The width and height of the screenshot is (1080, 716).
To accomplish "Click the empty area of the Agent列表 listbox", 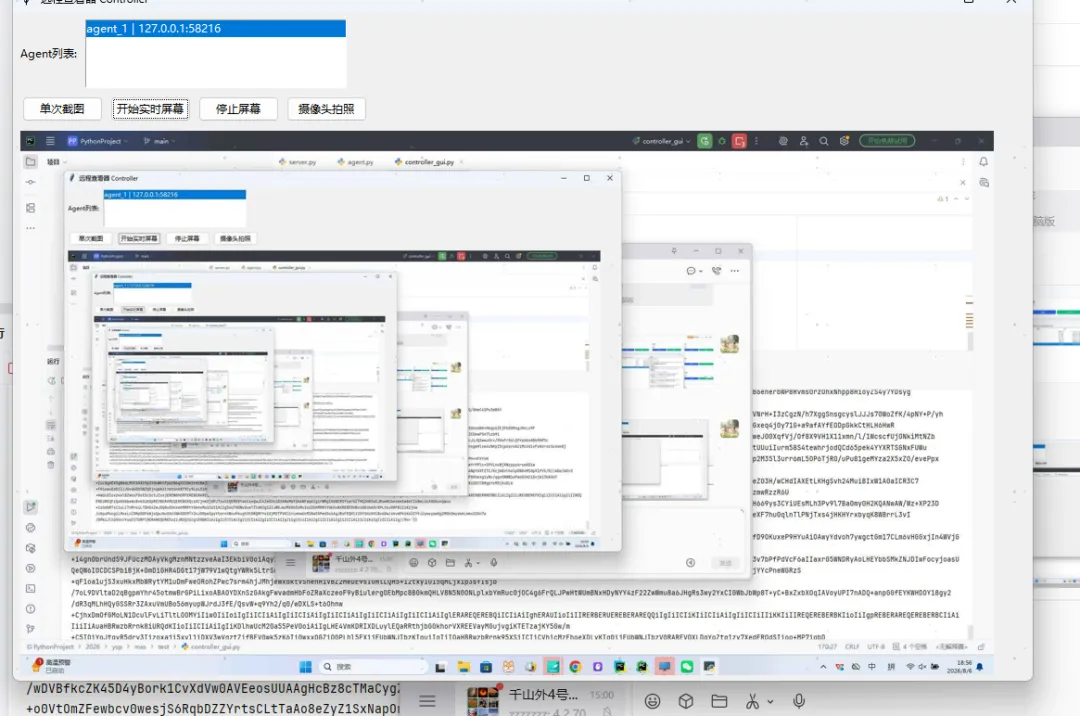I will pyautogui.click(x=216, y=62).
